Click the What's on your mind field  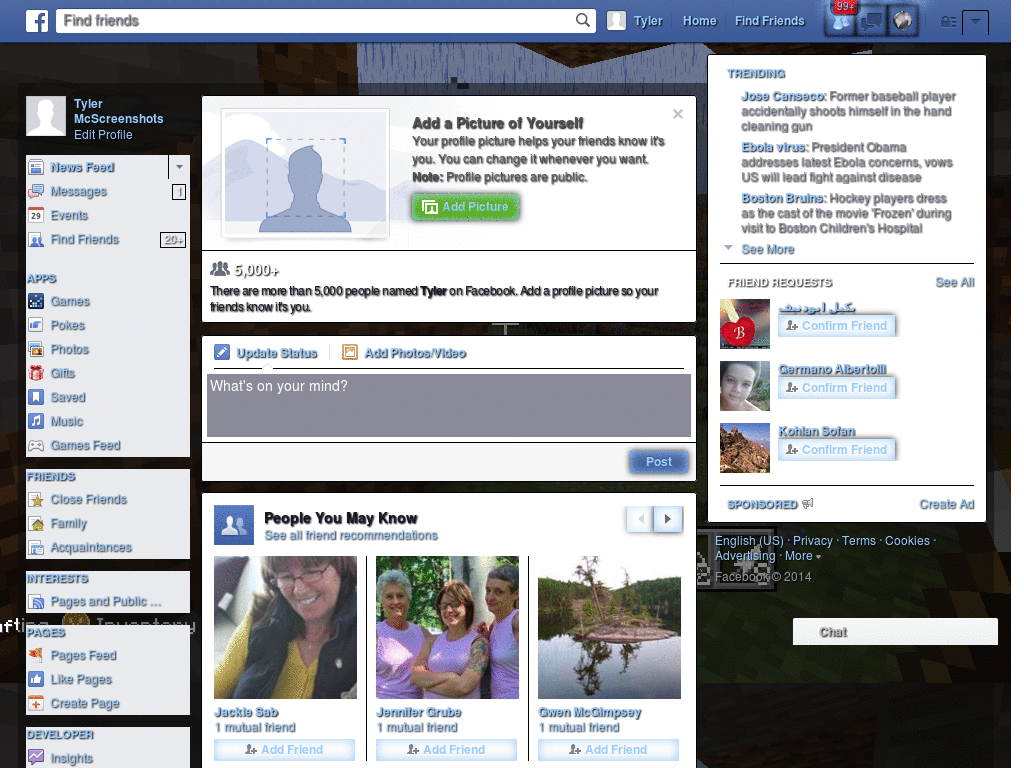point(448,403)
